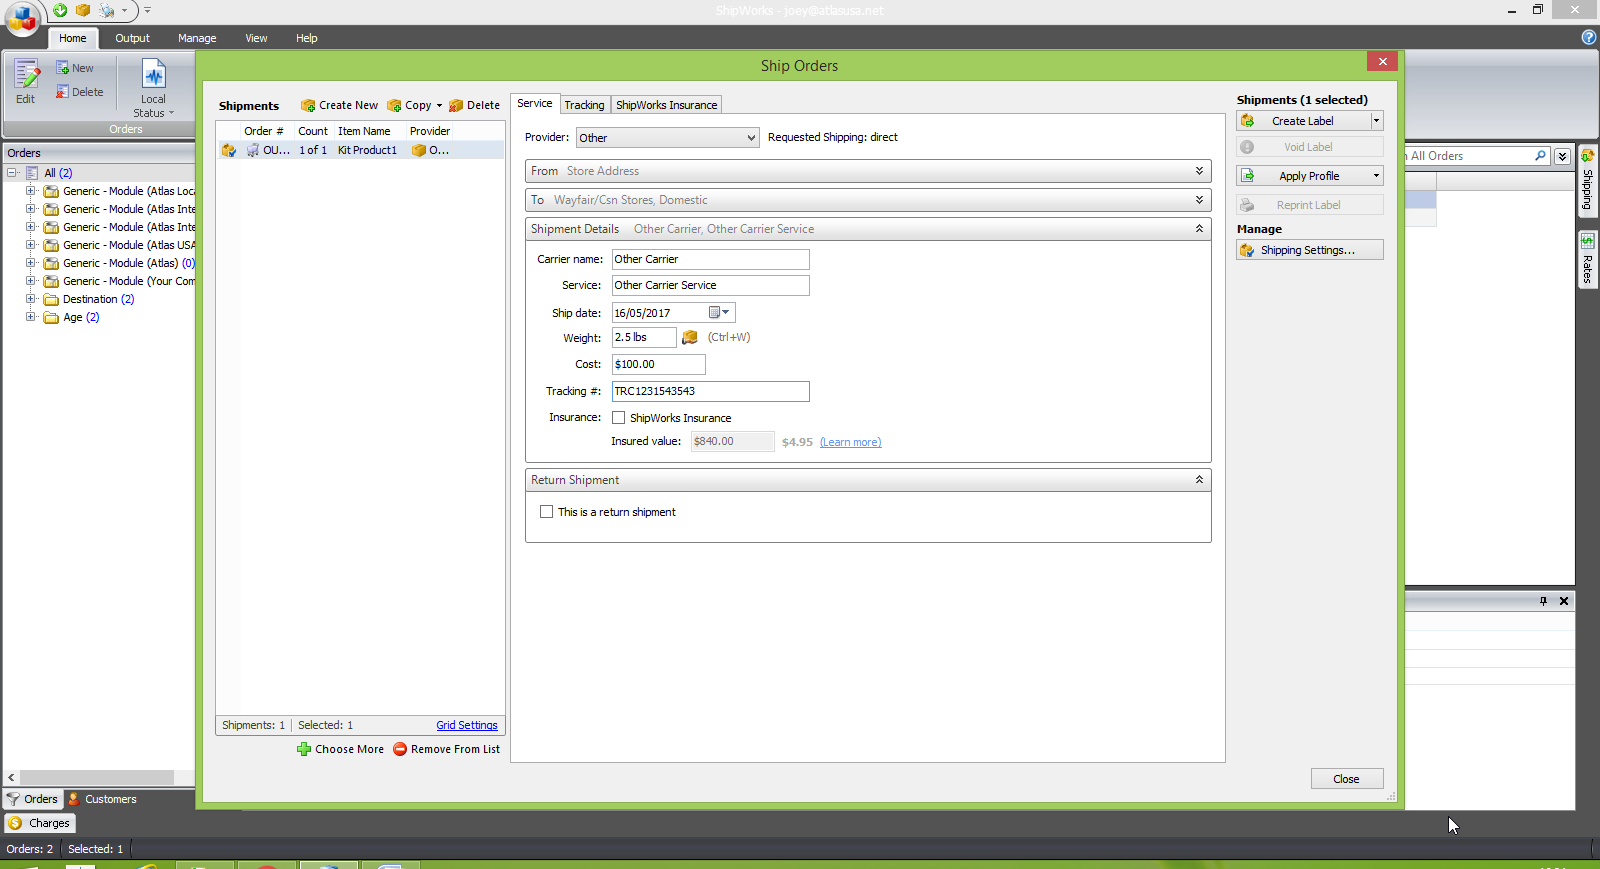Expand the Age (2) filter folder

point(30,317)
